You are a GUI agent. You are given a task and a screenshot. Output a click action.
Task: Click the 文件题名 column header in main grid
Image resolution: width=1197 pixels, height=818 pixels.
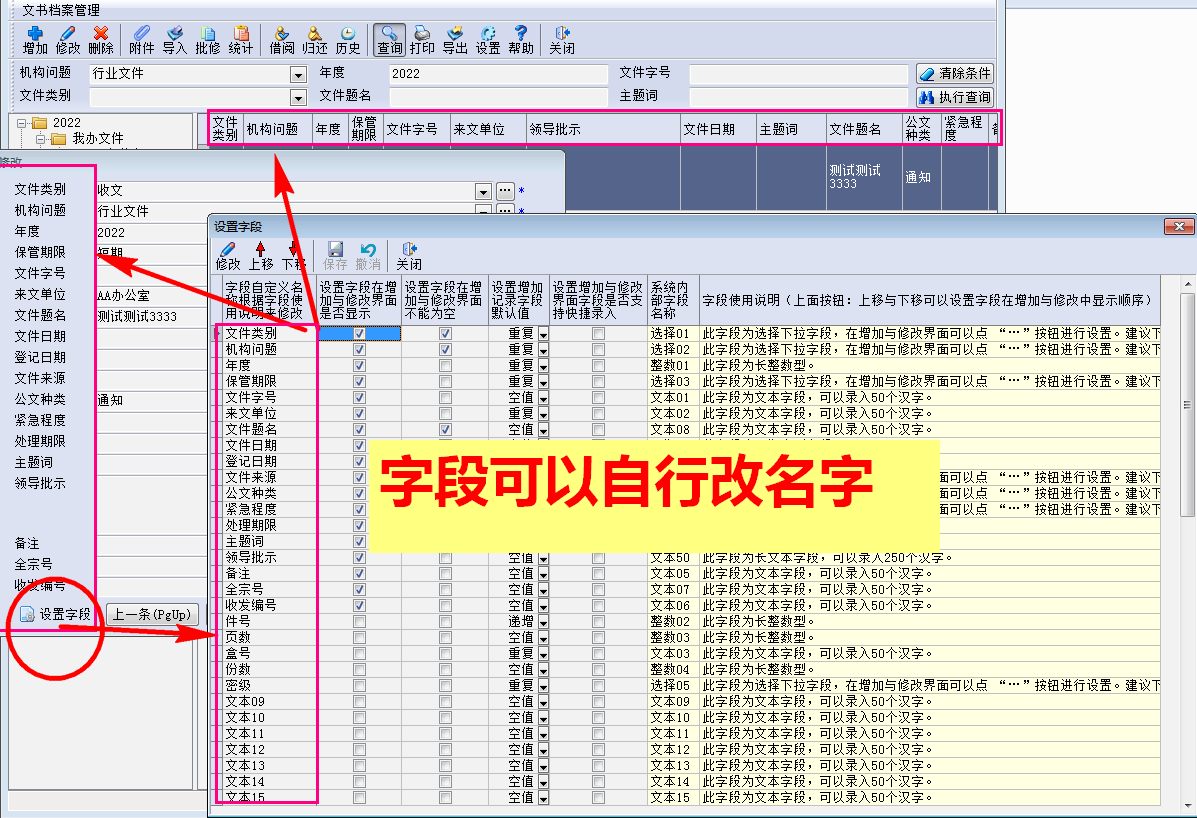[864, 129]
